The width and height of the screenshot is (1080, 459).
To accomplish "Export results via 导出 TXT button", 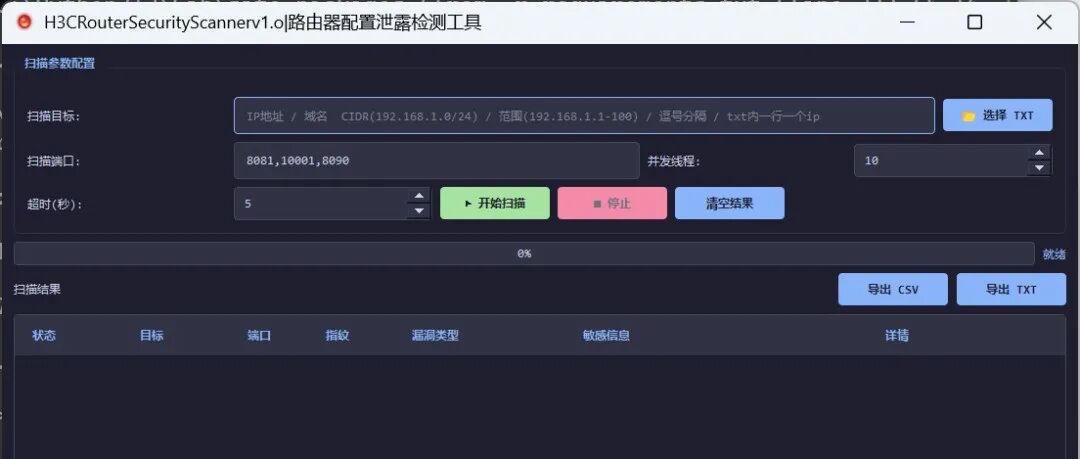I will (1011, 289).
